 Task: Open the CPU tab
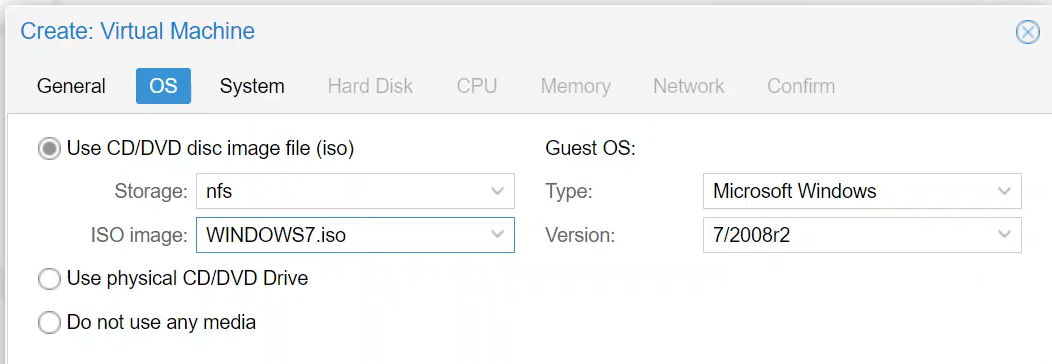477,86
